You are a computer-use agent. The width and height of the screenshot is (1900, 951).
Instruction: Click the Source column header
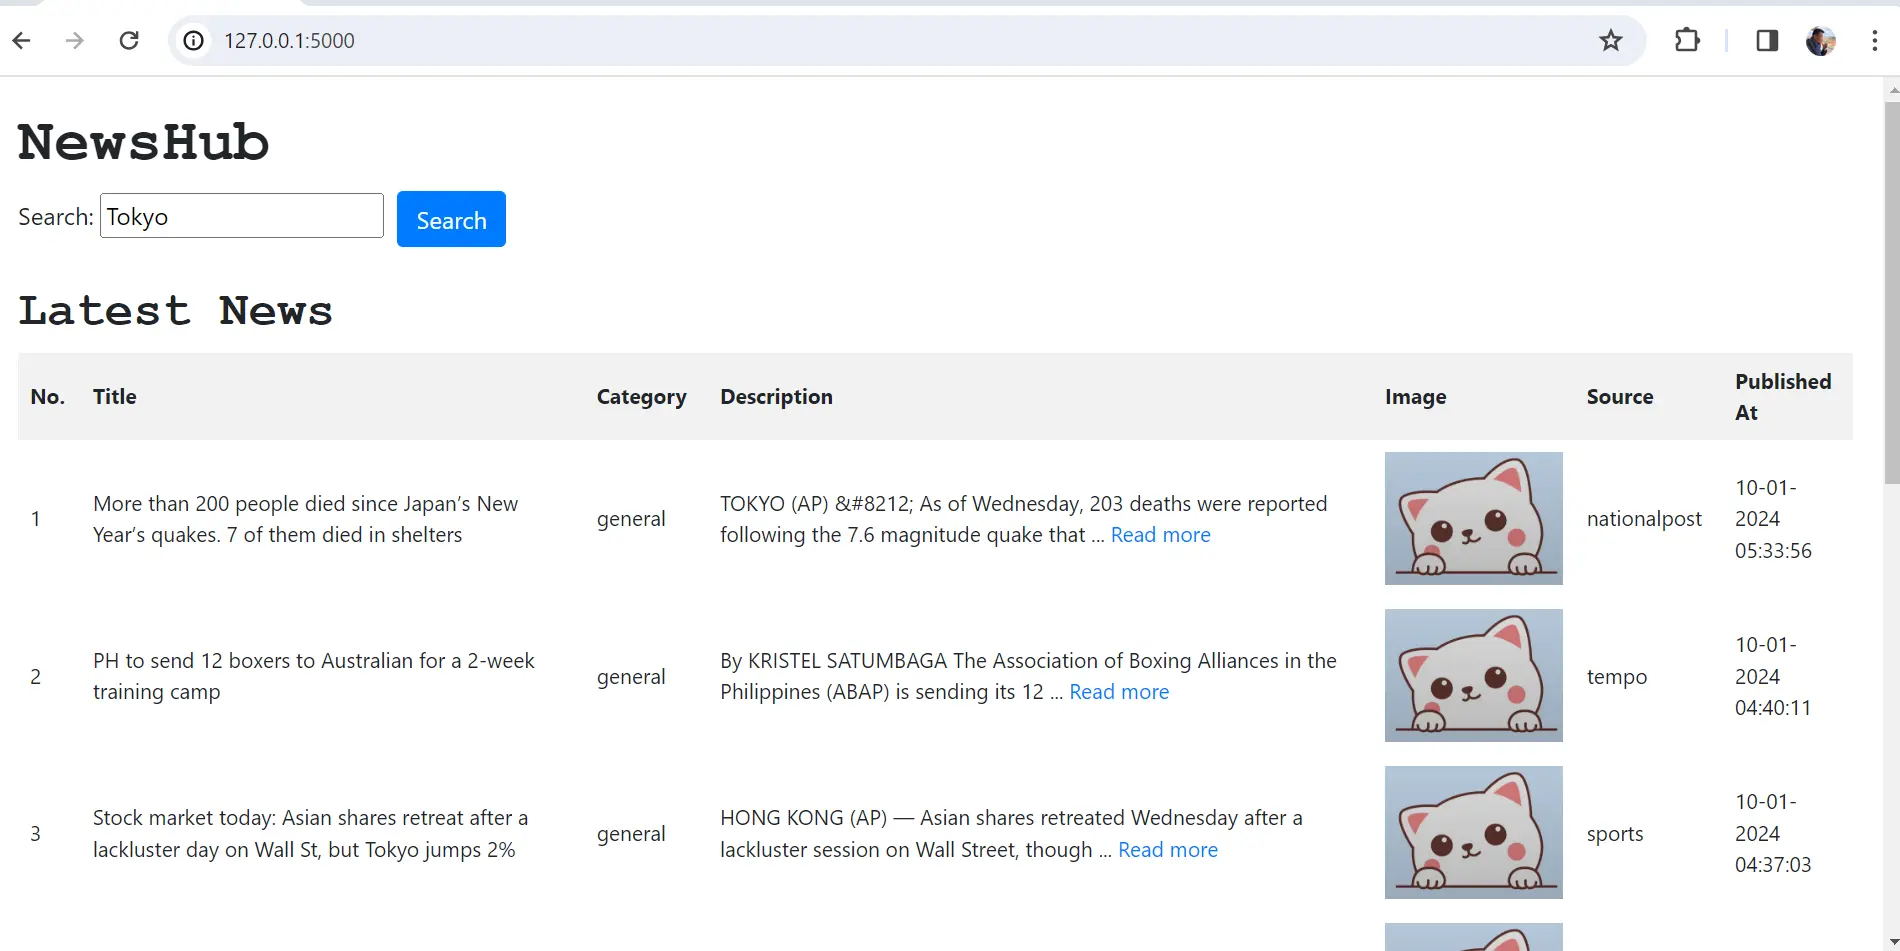(1620, 397)
